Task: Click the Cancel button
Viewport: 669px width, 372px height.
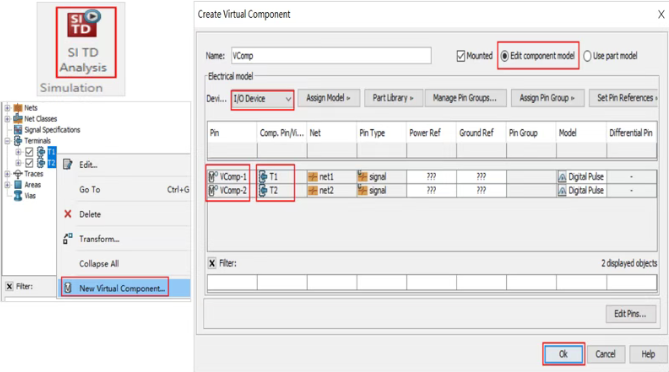Action: tap(605, 354)
